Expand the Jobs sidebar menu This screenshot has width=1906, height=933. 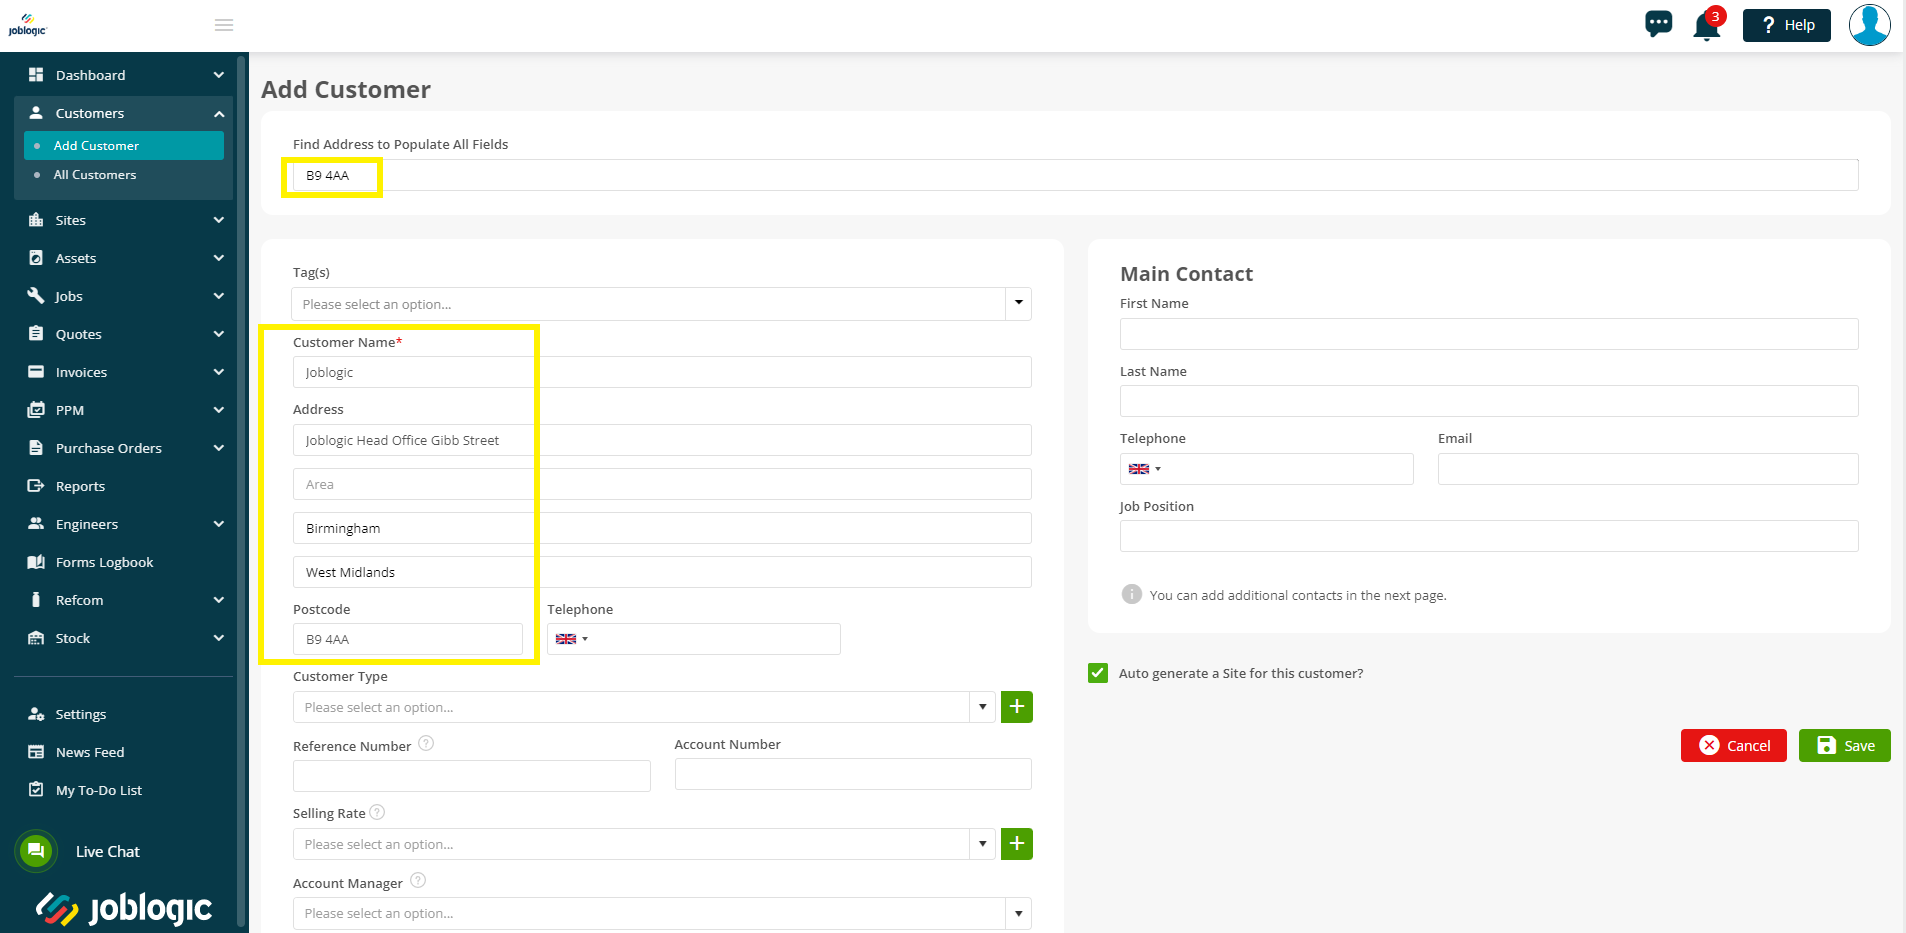124,296
